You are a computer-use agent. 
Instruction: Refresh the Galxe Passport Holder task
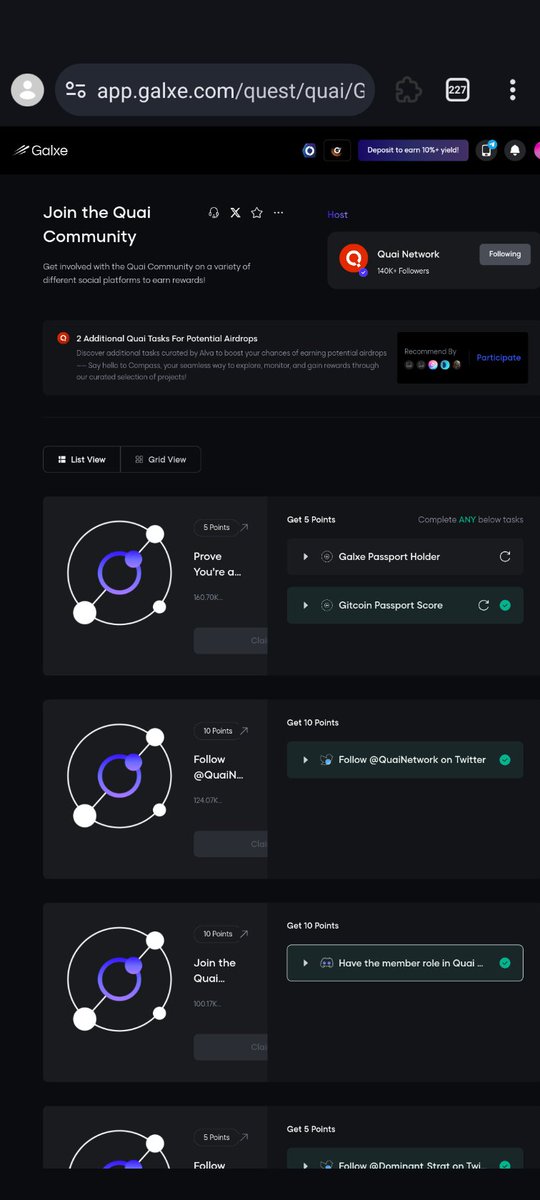click(x=505, y=556)
